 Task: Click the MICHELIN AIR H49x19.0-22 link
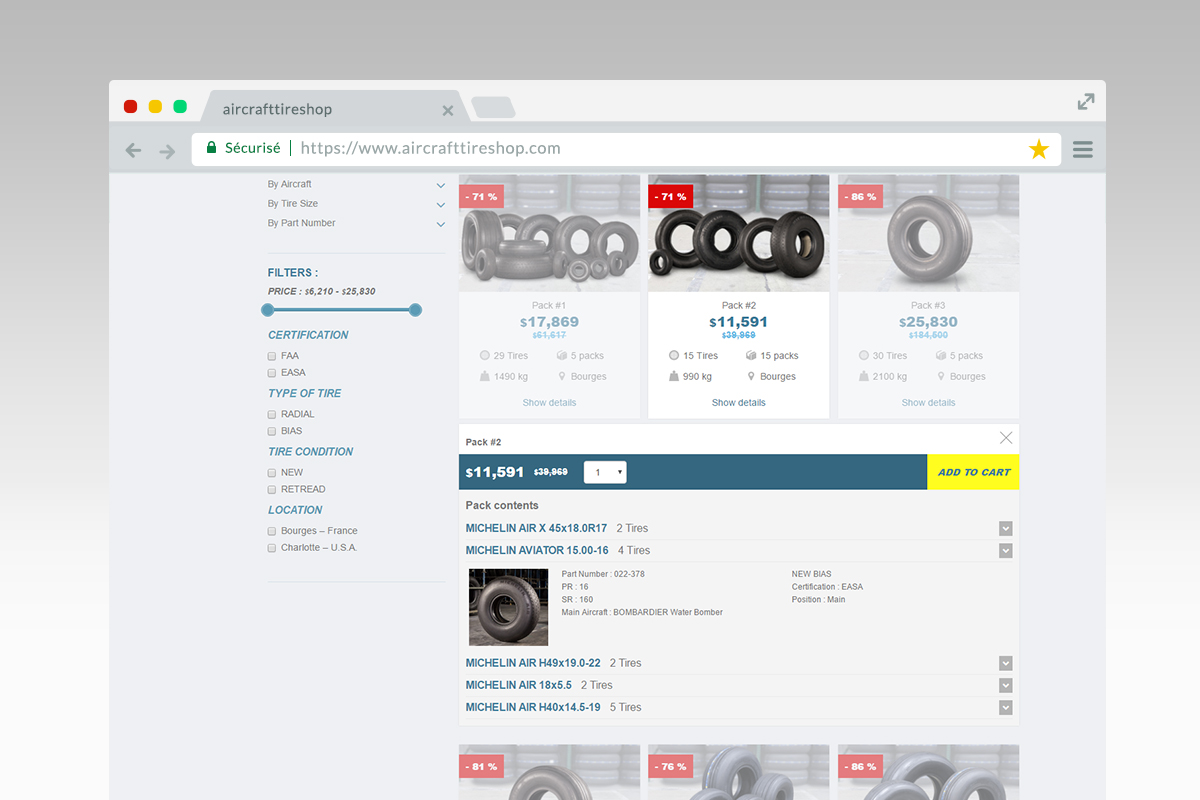click(533, 663)
